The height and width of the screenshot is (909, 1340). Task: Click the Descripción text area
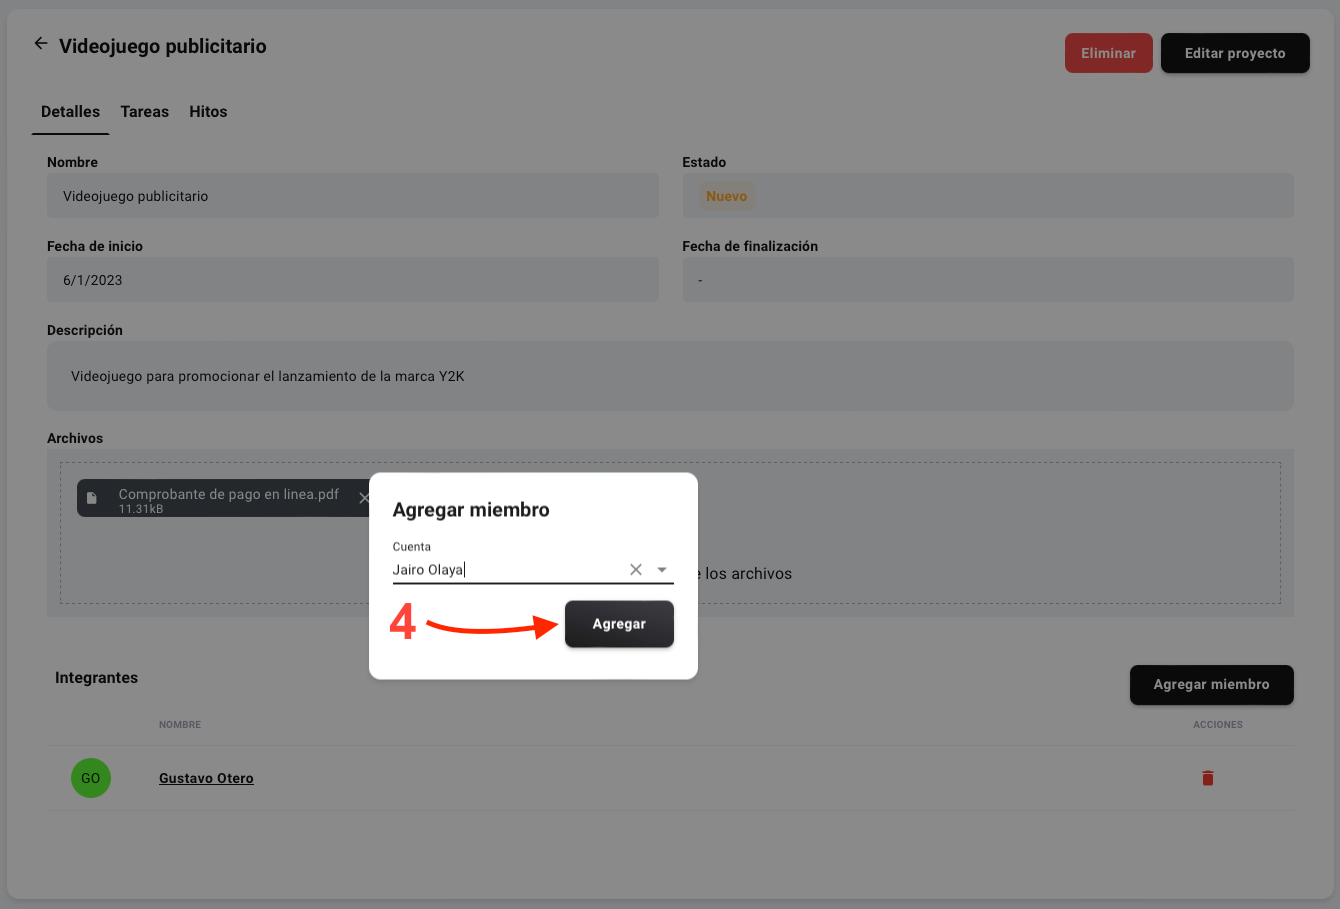click(x=670, y=377)
